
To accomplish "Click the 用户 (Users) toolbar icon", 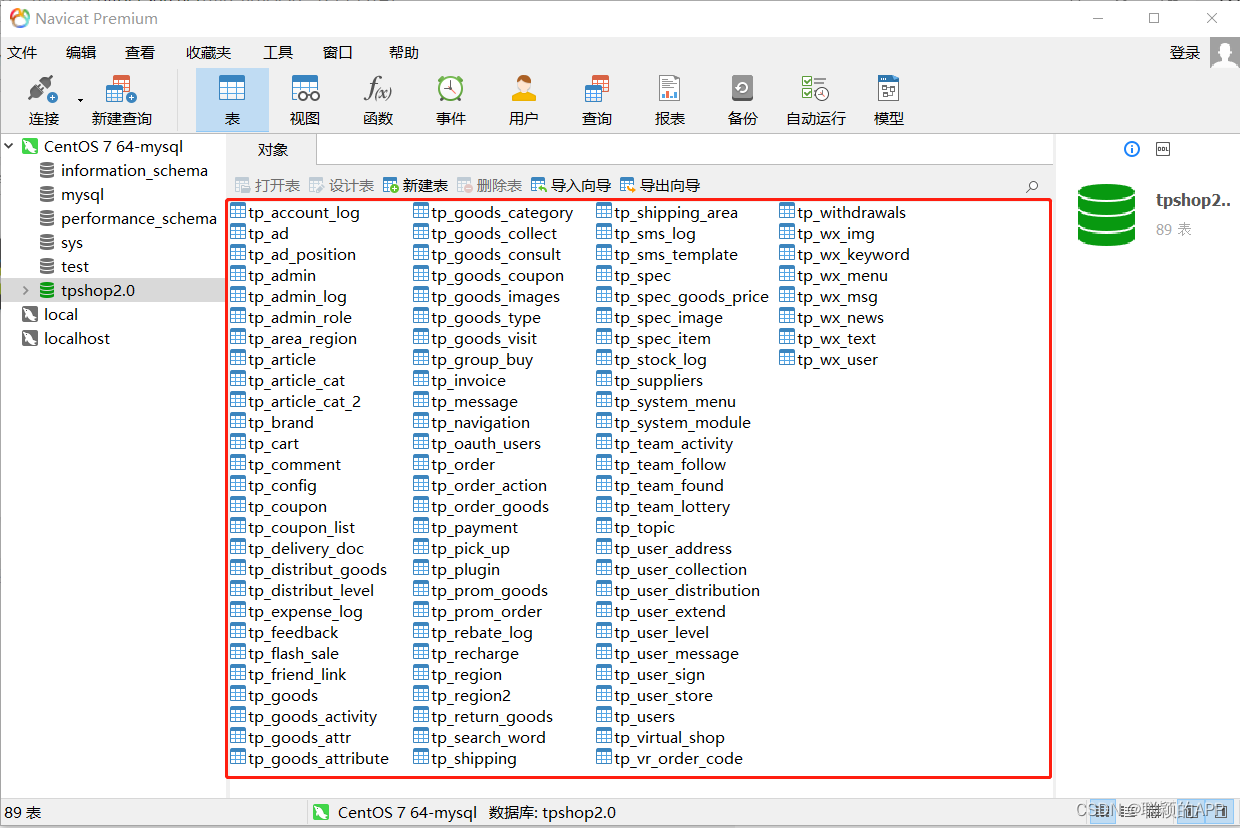I will pos(523,98).
